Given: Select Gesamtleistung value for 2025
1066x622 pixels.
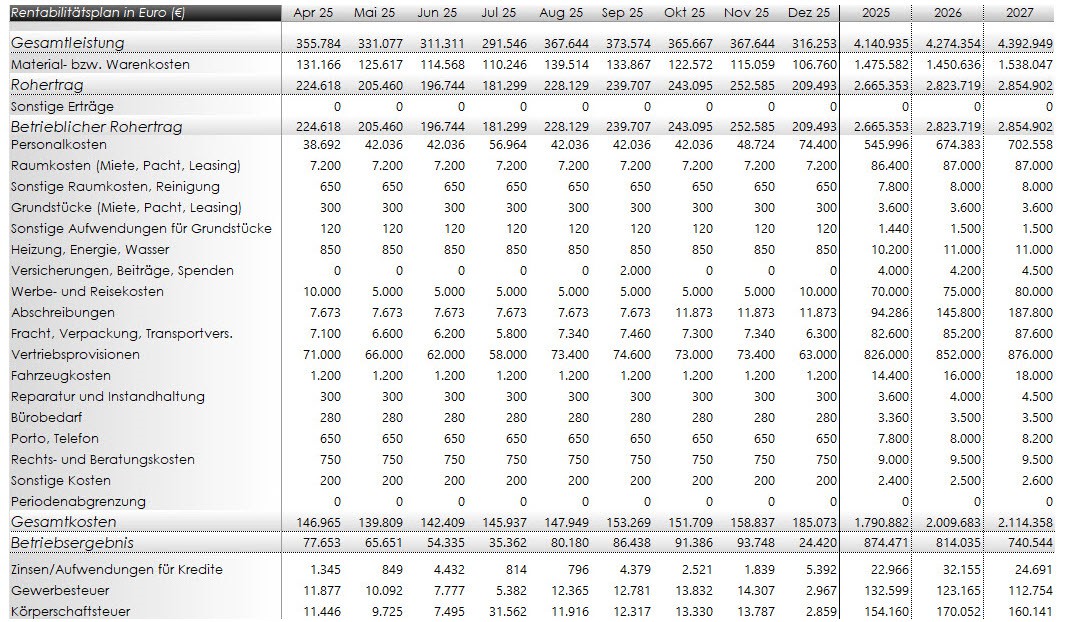Looking at the screenshot, I should coord(876,43).
